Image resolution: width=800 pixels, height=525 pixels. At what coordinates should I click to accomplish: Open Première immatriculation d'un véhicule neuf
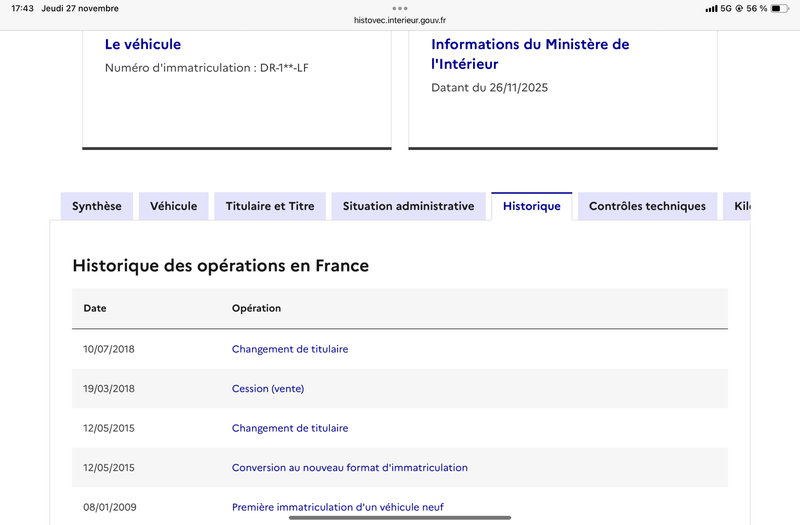[338, 507]
